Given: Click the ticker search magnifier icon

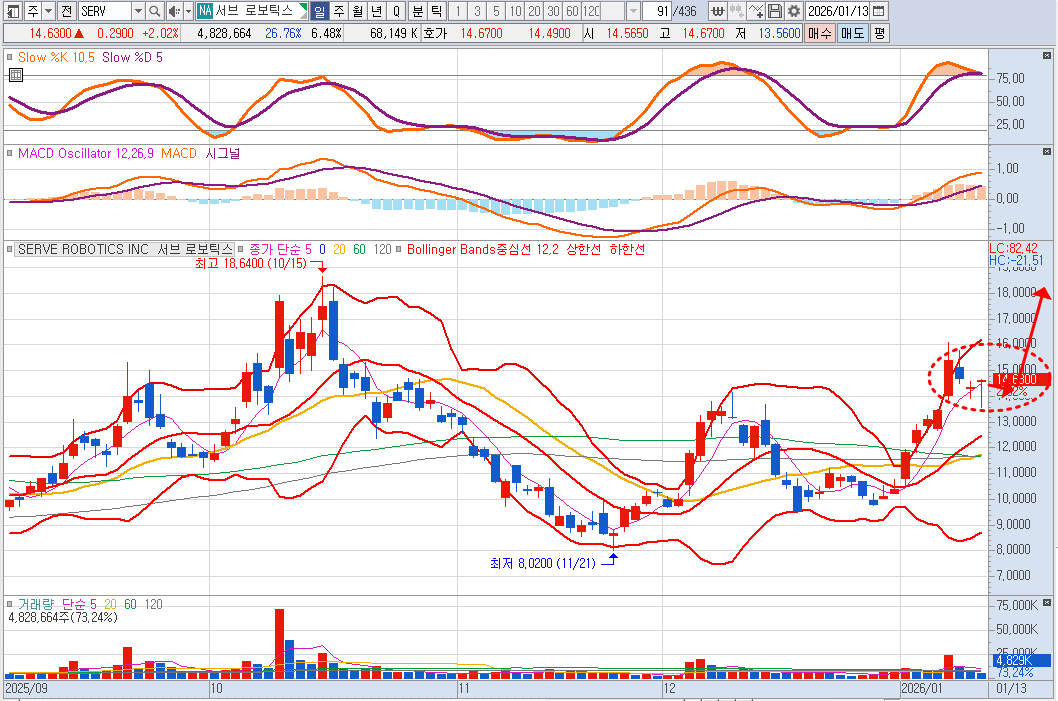Looking at the screenshot, I should tap(155, 11).
